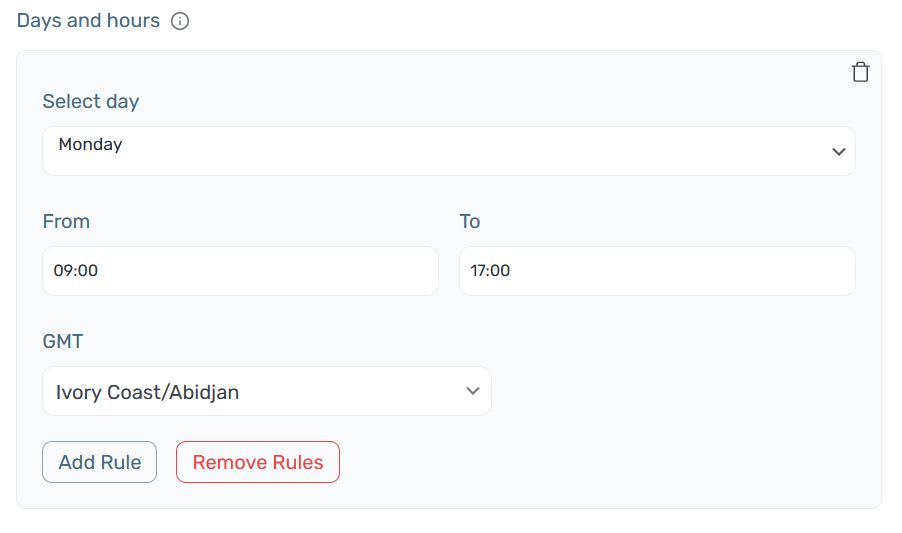Screen dimensions: 902x533
Task: Click the chevron on Ivory Coast/Abidjan selector
Action: click(473, 391)
